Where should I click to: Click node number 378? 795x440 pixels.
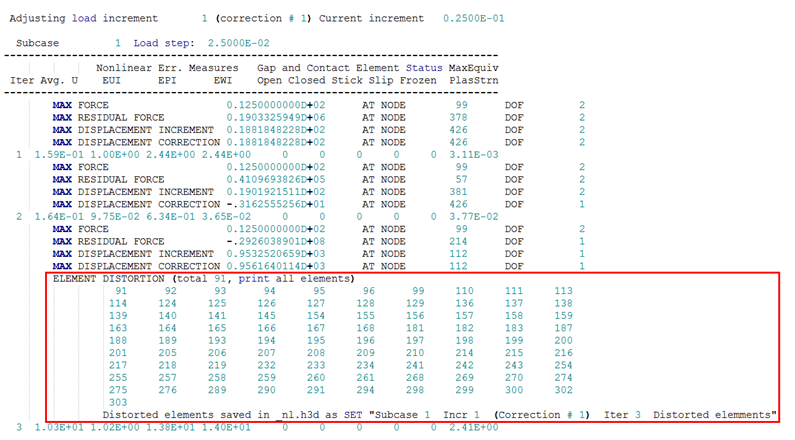[x=458, y=118]
